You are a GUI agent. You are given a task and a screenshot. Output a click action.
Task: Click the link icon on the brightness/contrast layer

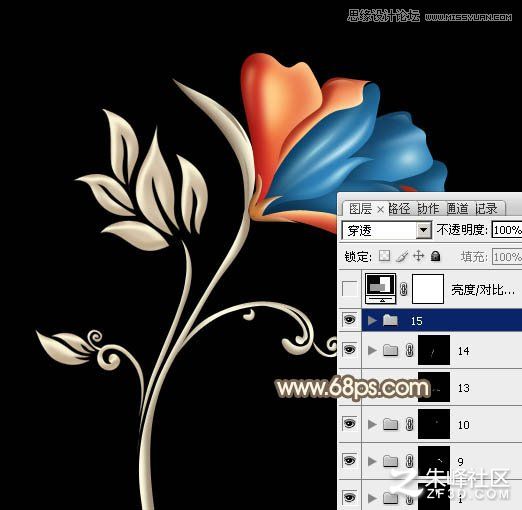(x=403, y=289)
